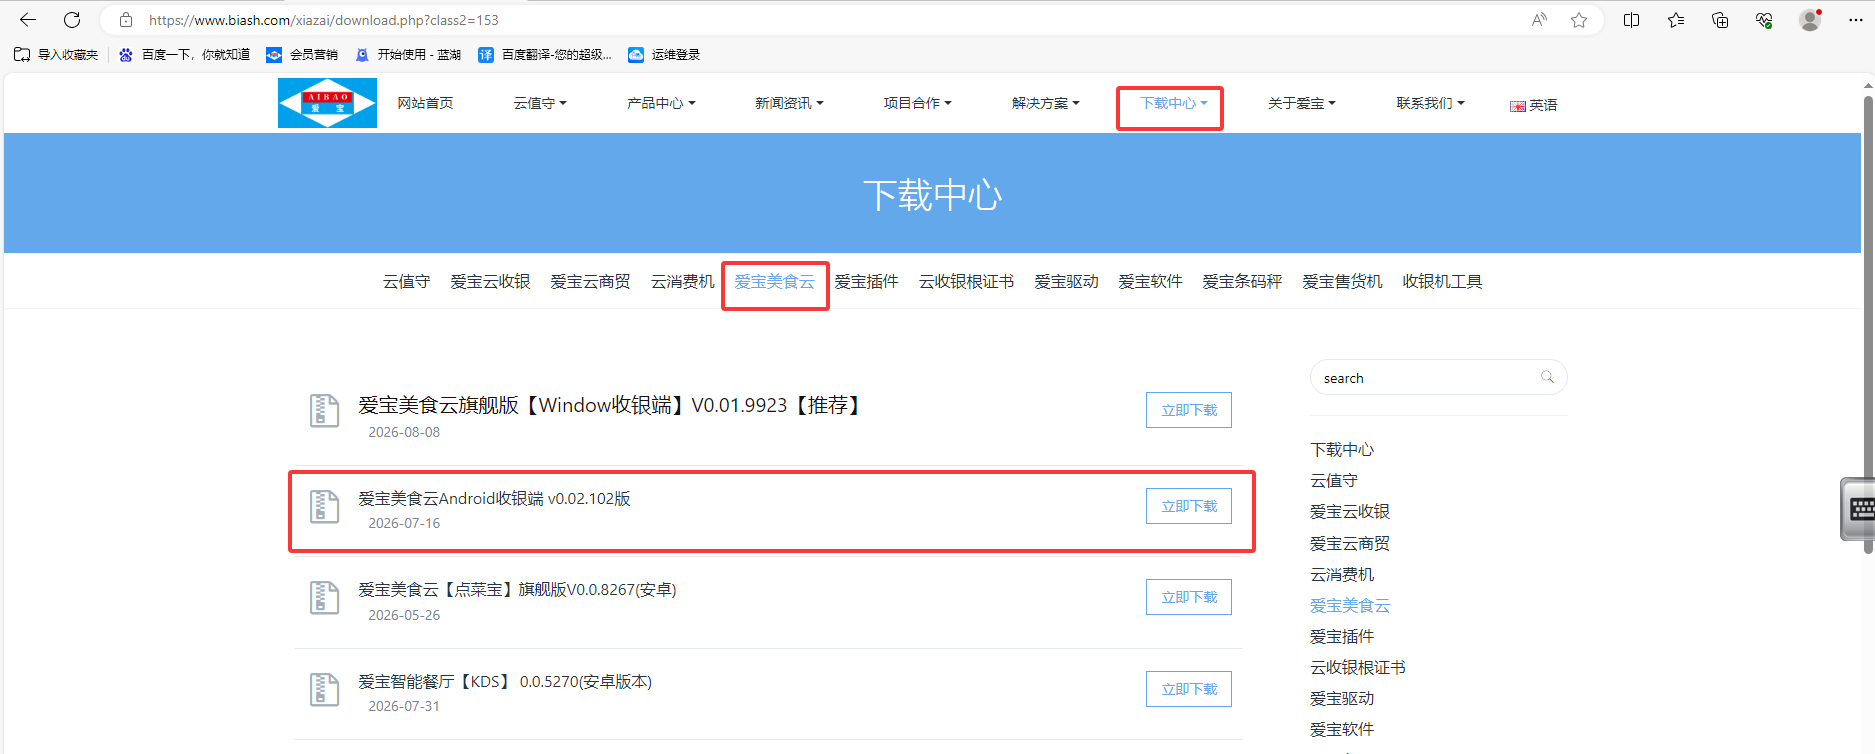Download 爱宝美食云旗舰版 Window收银端 via 立即下载

click(x=1189, y=410)
